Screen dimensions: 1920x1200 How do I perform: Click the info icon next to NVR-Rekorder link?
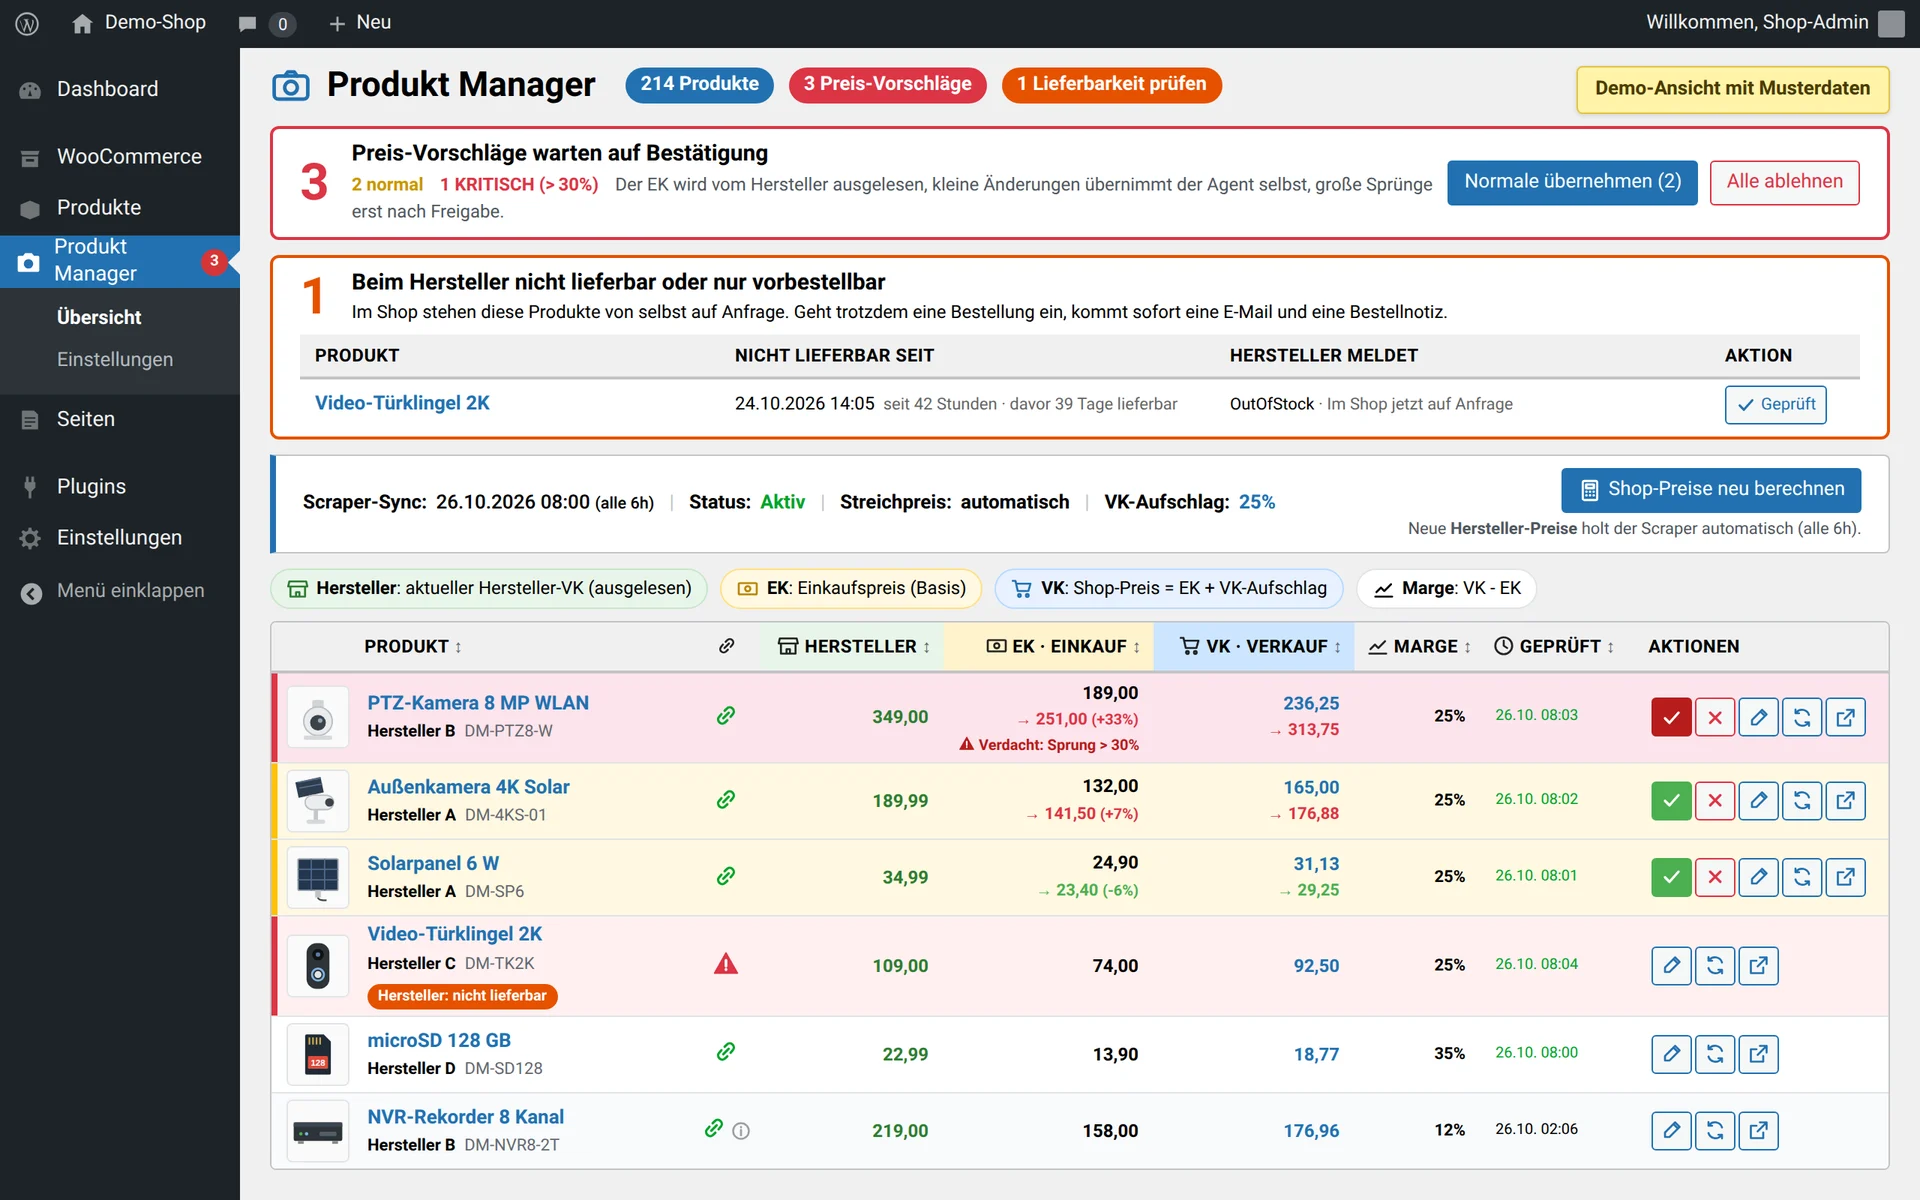[x=741, y=1131]
